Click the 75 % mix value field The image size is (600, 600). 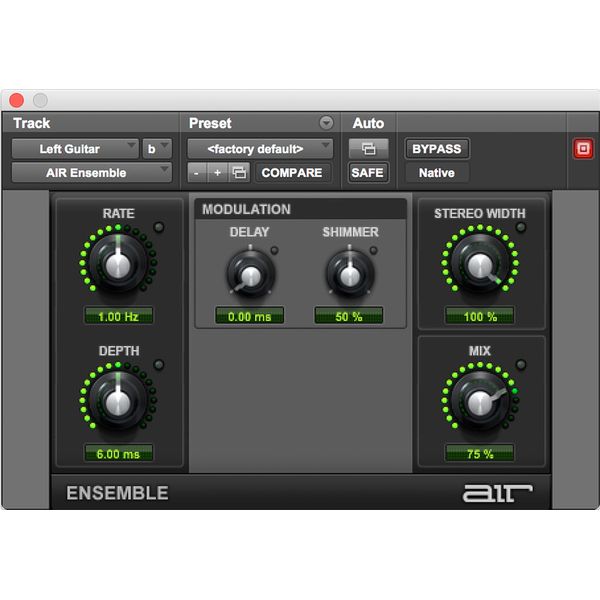pos(480,453)
